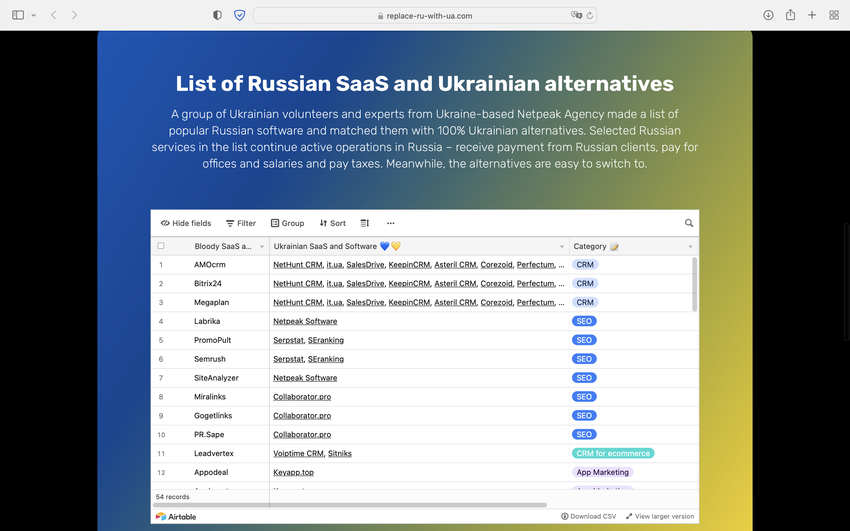Expand the Ukrainian SaaS and Software column dropdown

[561, 246]
